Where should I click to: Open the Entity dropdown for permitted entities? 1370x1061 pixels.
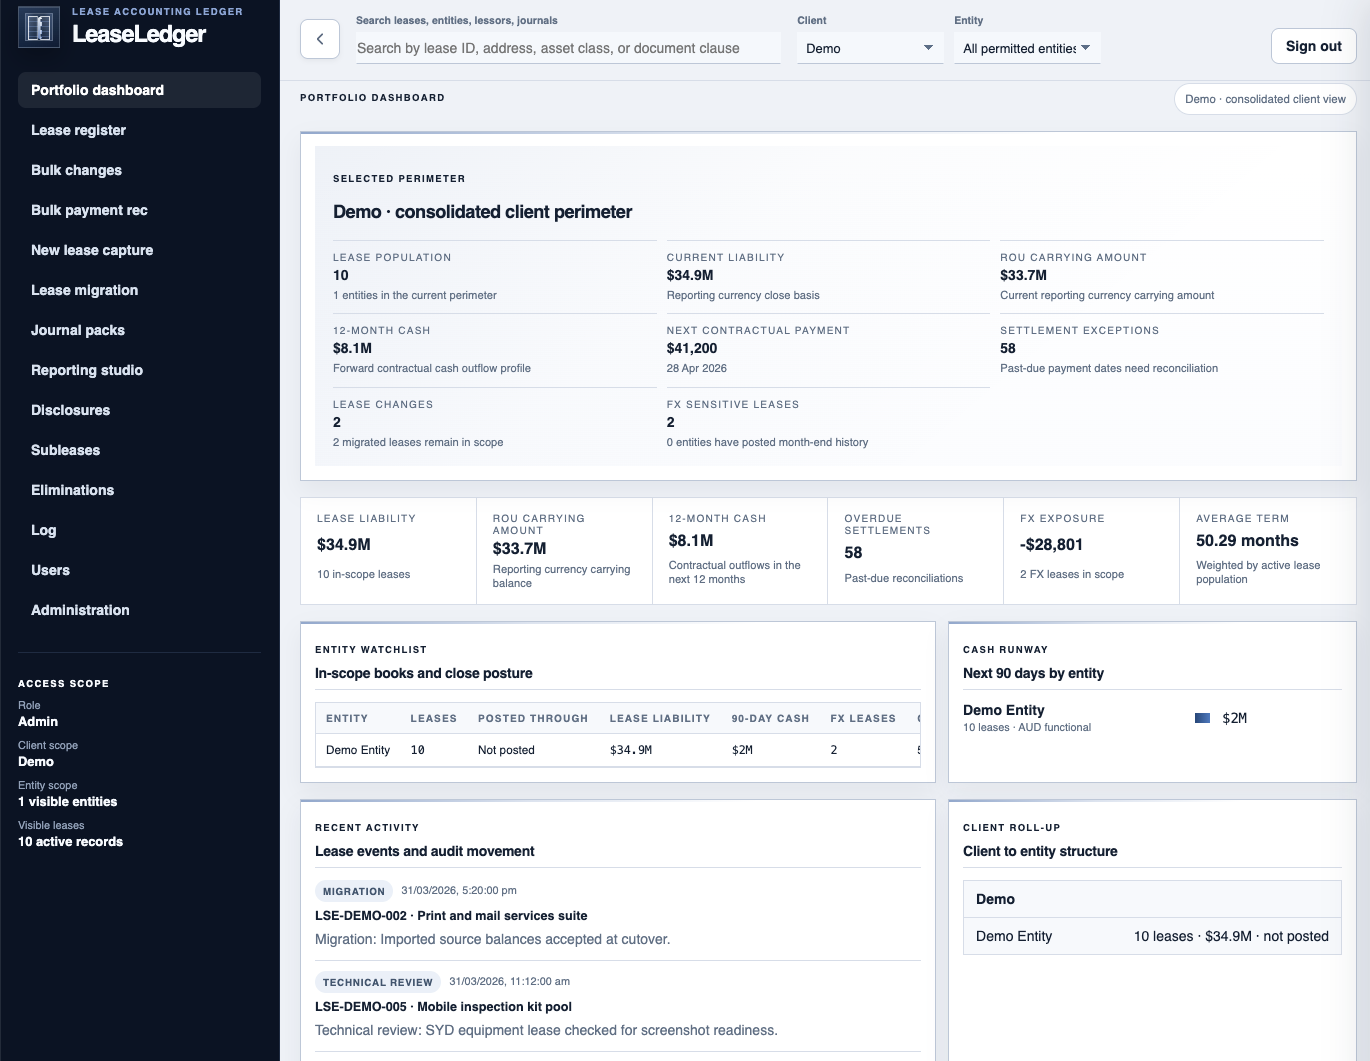tap(1026, 47)
